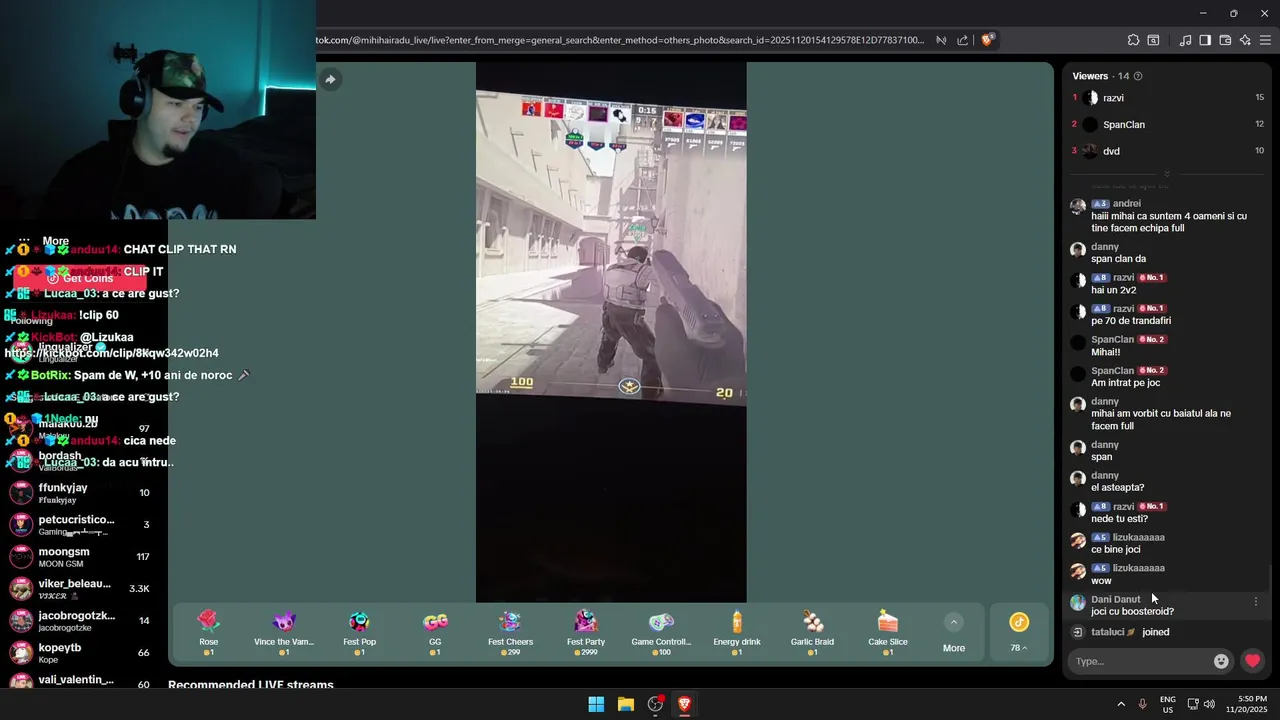Send the Fest Cheers gift

pos(510,632)
